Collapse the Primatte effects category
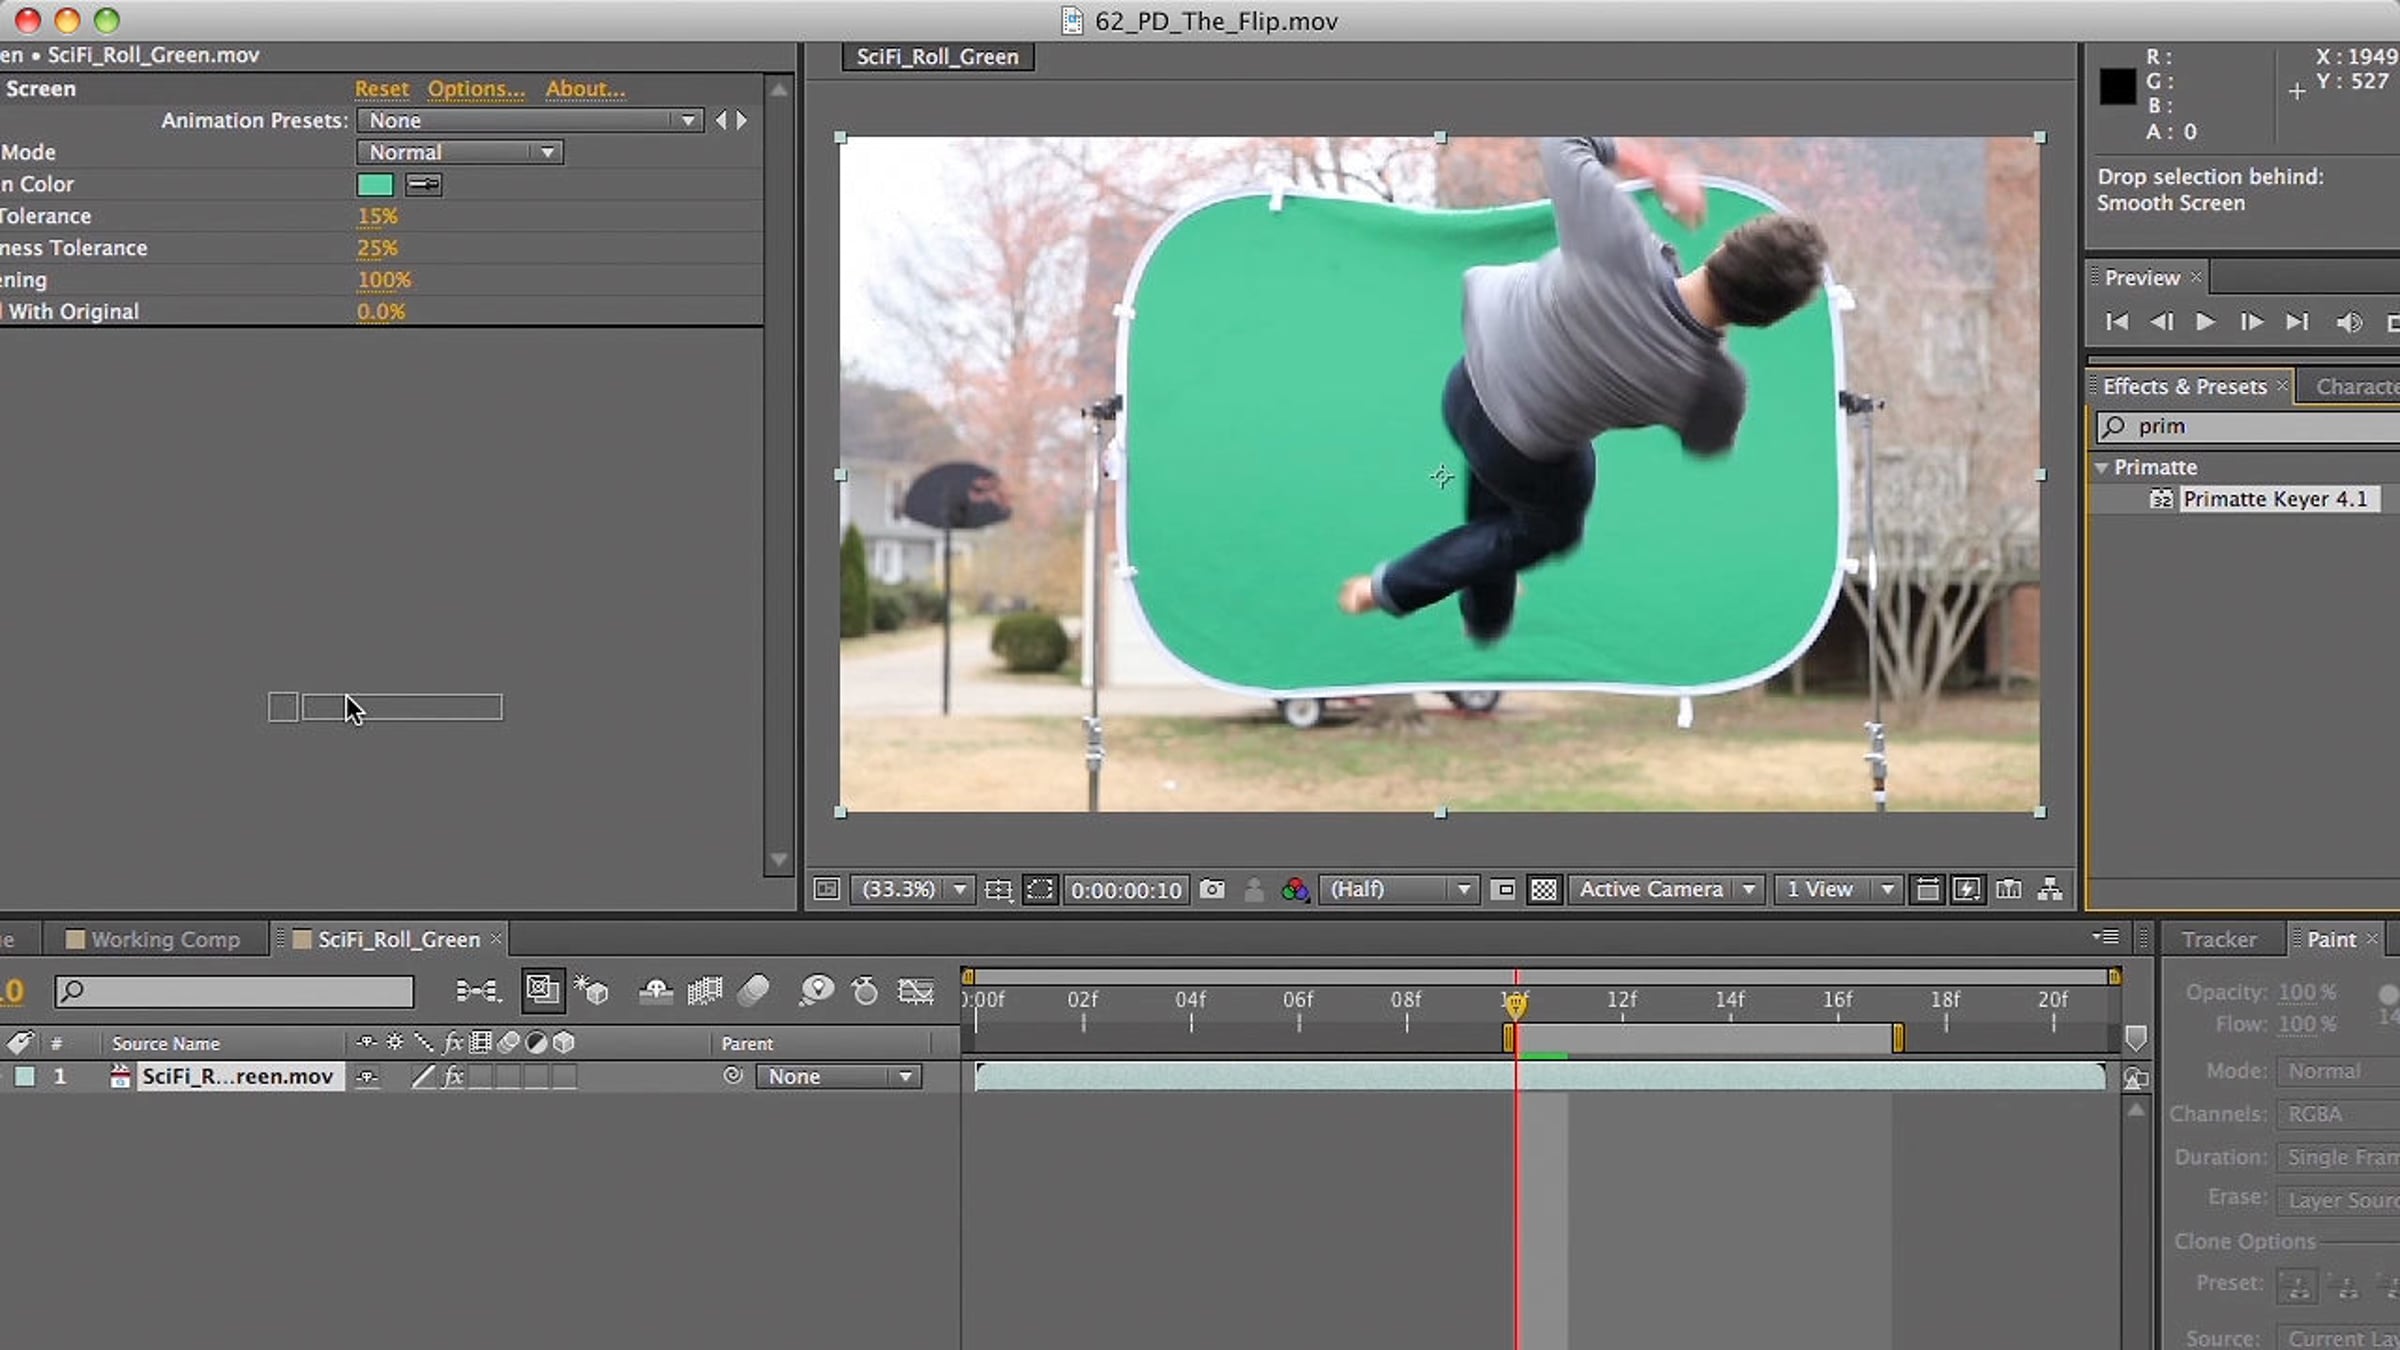2400x1350 pixels. [2101, 467]
